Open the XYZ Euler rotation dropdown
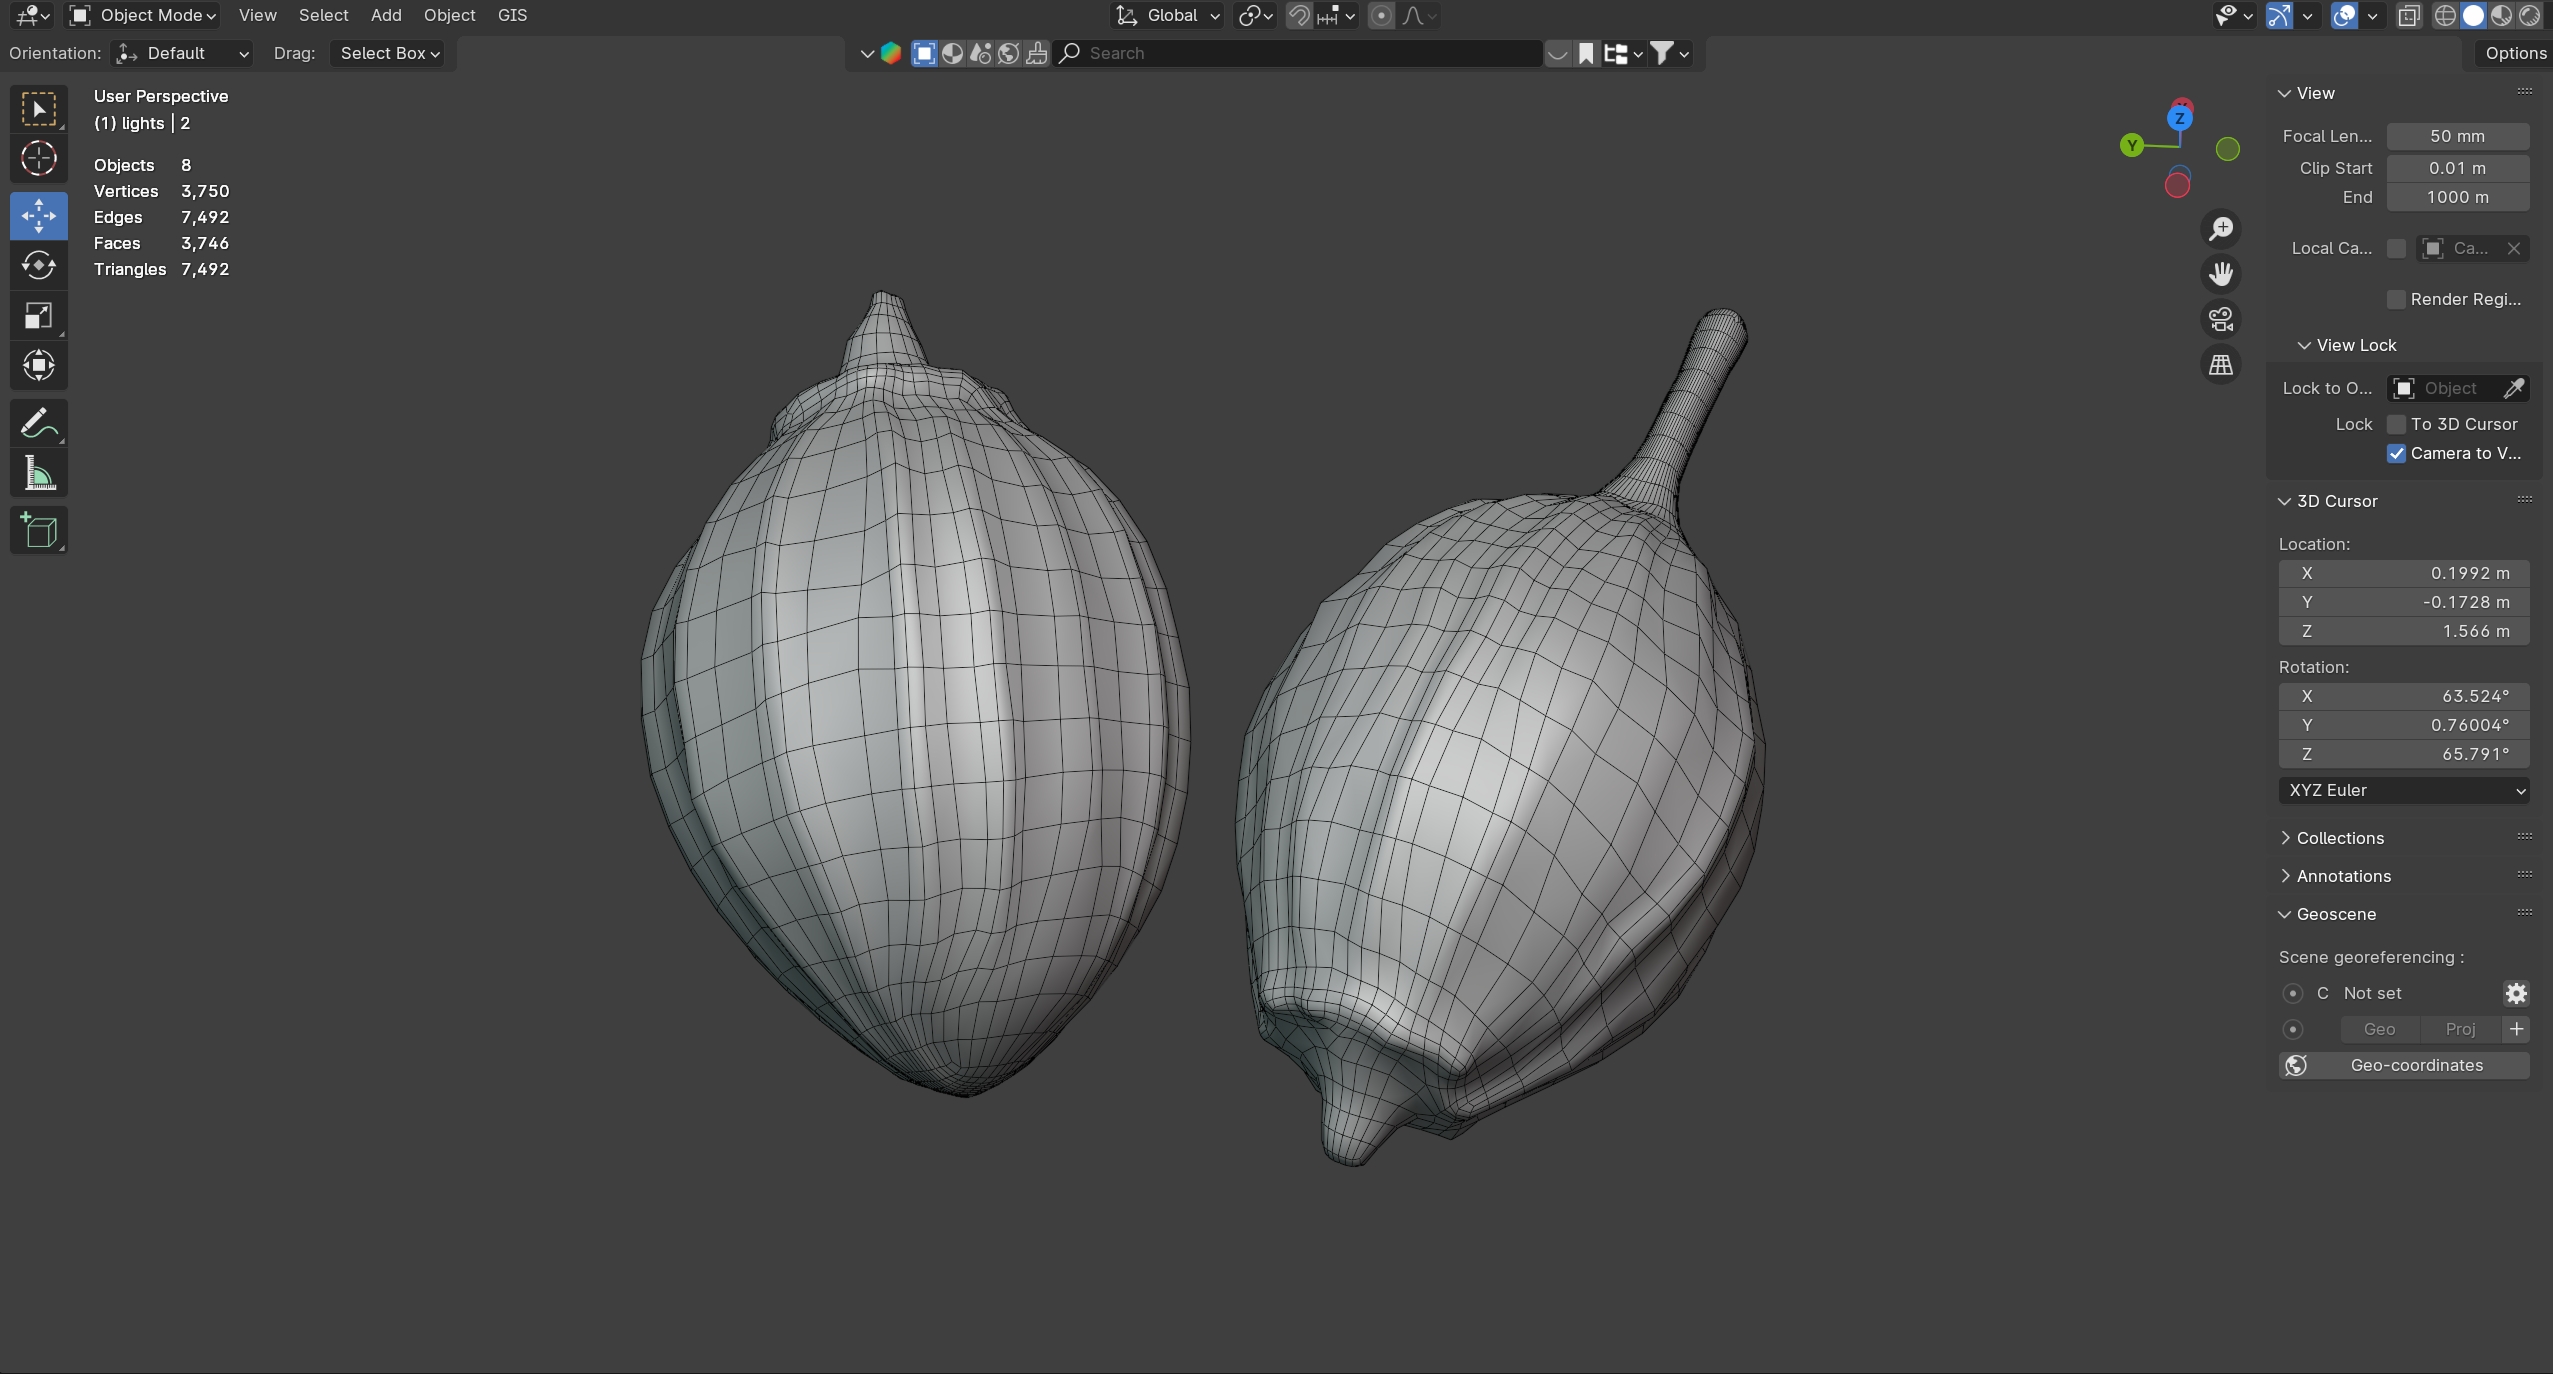2553x1374 pixels. click(x=2403, y=790)
